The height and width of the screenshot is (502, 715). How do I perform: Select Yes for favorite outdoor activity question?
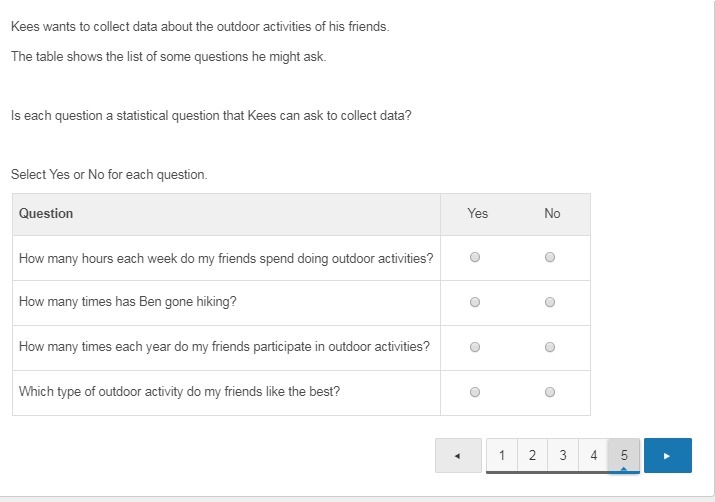click(x=475, y=392)
